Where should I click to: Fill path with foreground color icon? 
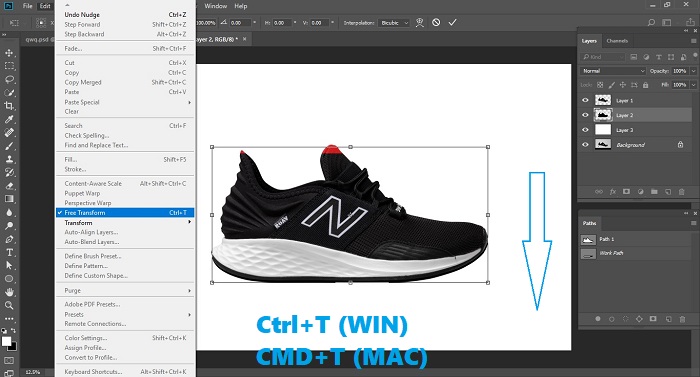tap(598, 319)
